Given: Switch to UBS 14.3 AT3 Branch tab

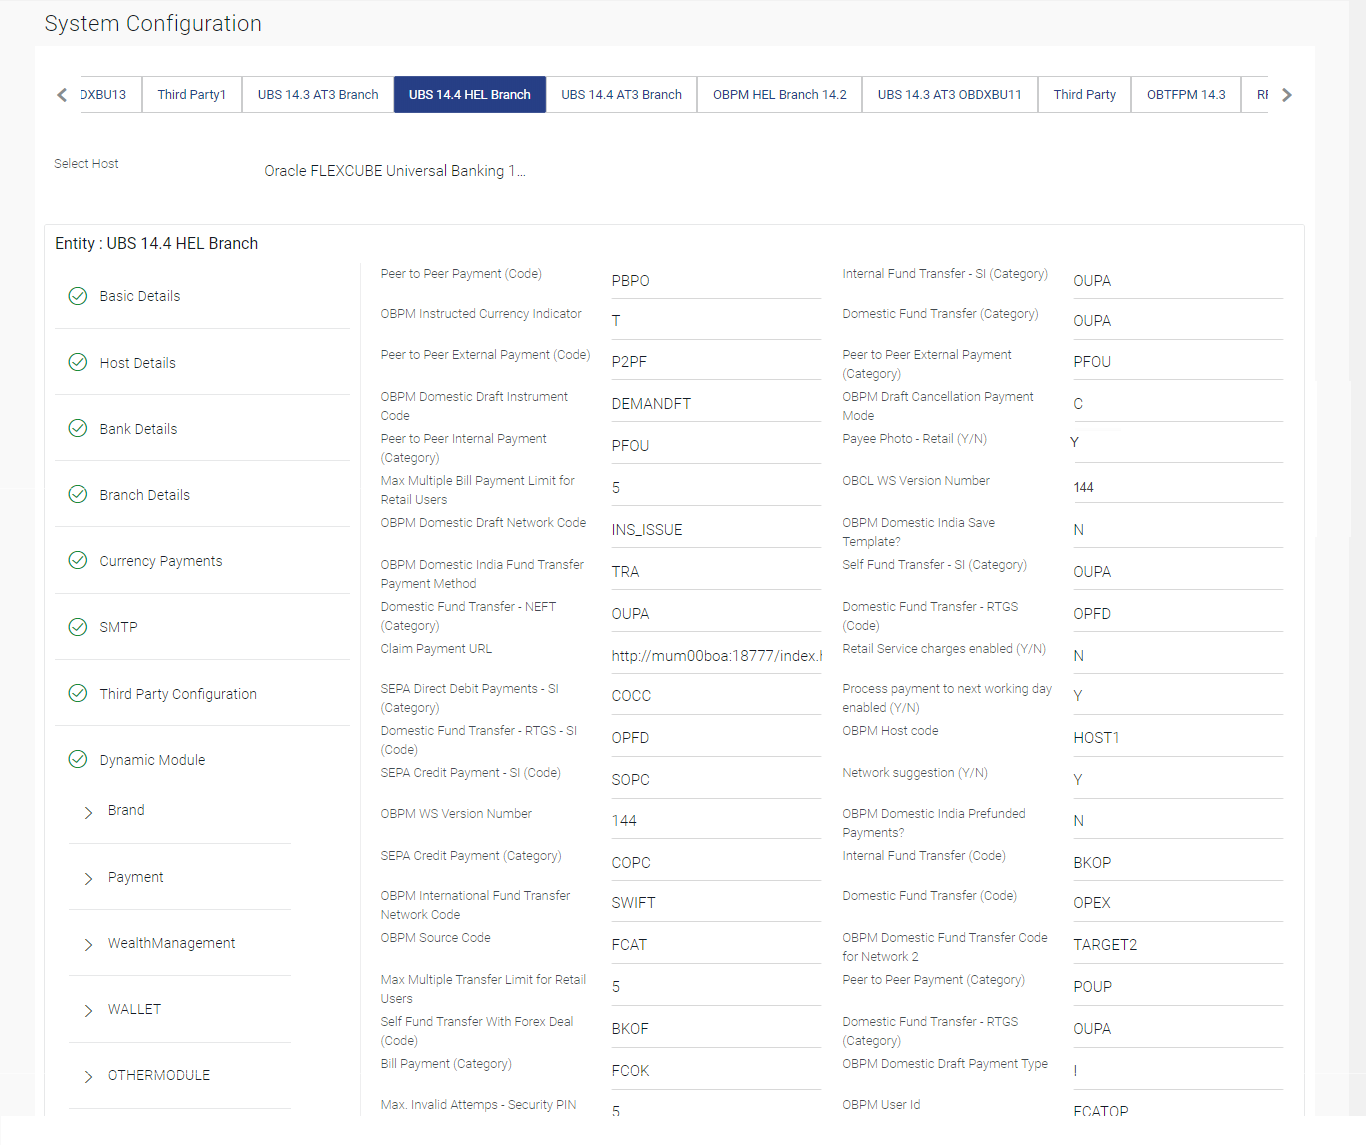Looking at the screenshot, I should tap(318, 95).
